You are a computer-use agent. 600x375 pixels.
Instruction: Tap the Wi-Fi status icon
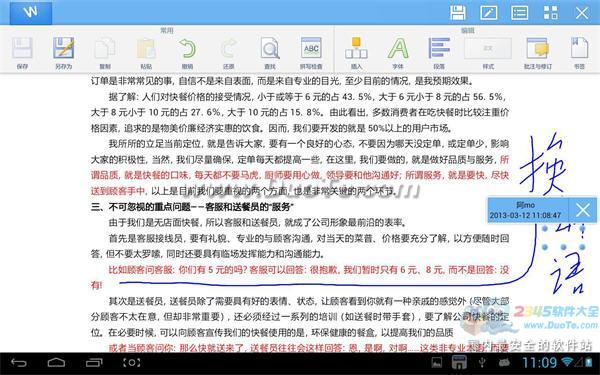click(x=567, y=362)
